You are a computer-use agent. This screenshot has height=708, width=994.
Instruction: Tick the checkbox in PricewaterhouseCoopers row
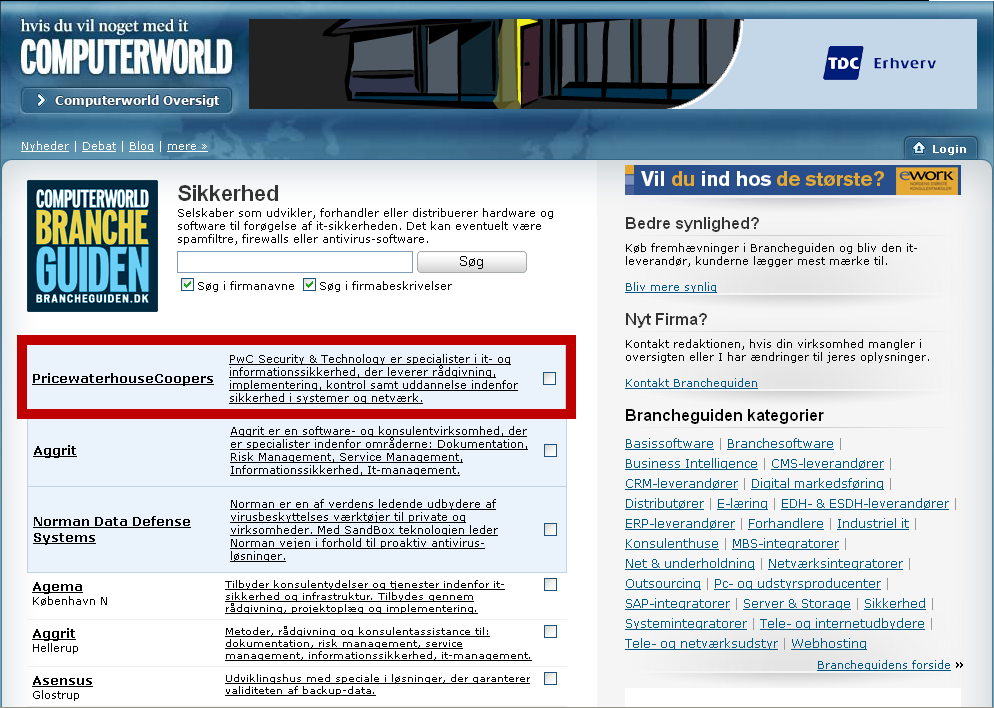[550, 378]
